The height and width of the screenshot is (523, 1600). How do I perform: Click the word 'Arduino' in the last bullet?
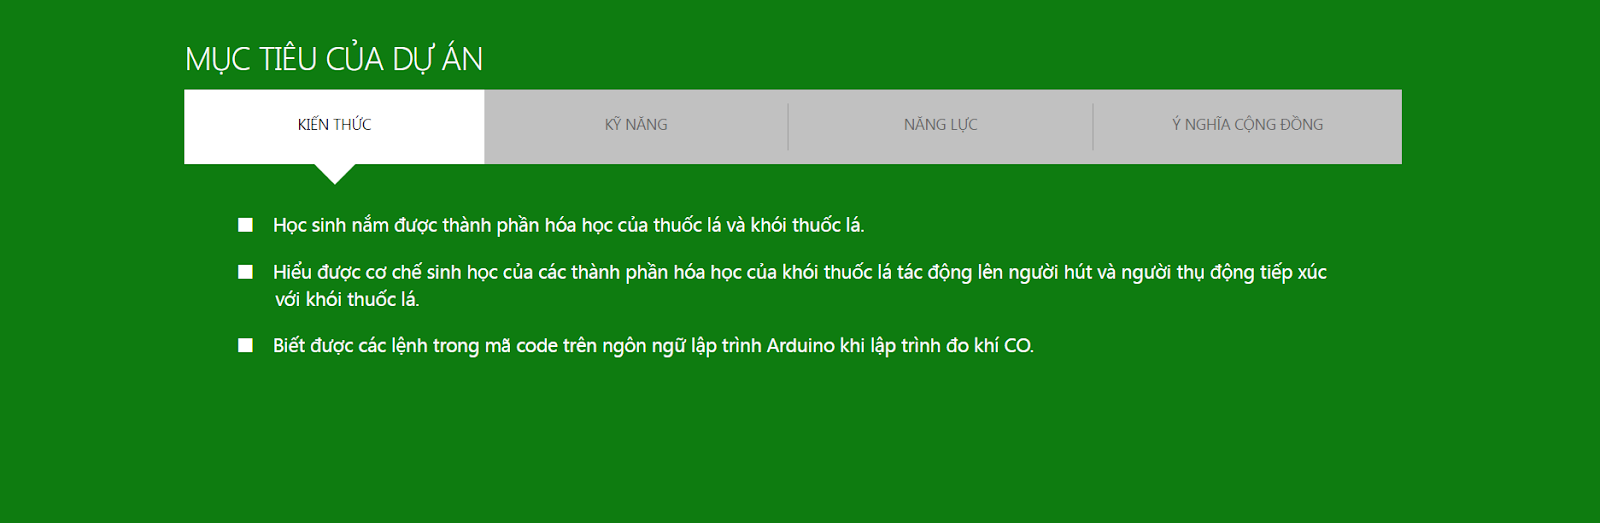(x=800, y=346)
